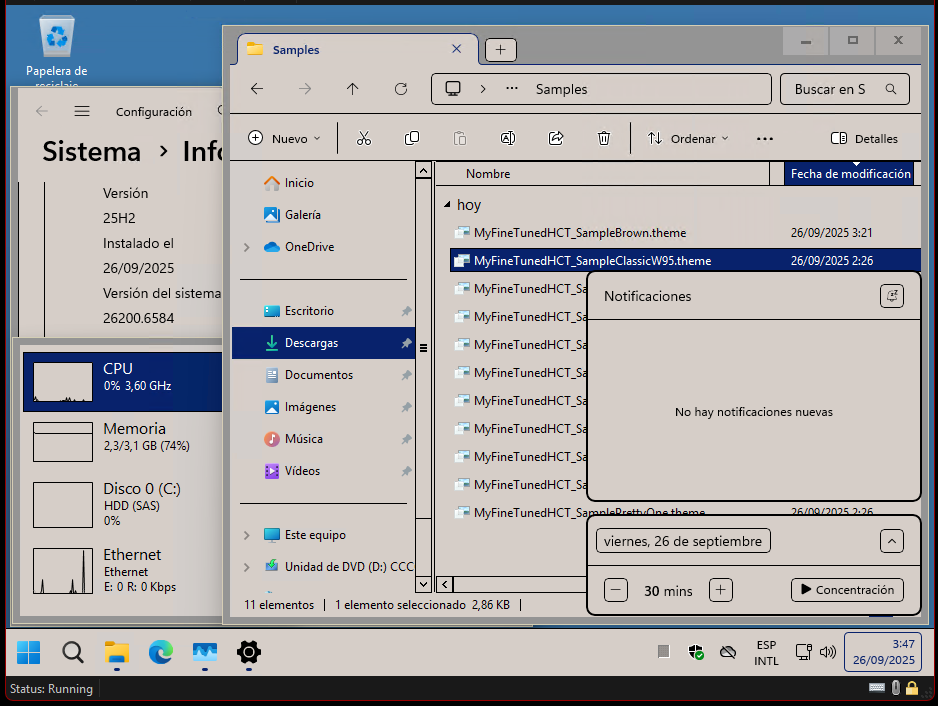
Task: Expand Este equipo tree node
Action: tap(246, 535)
